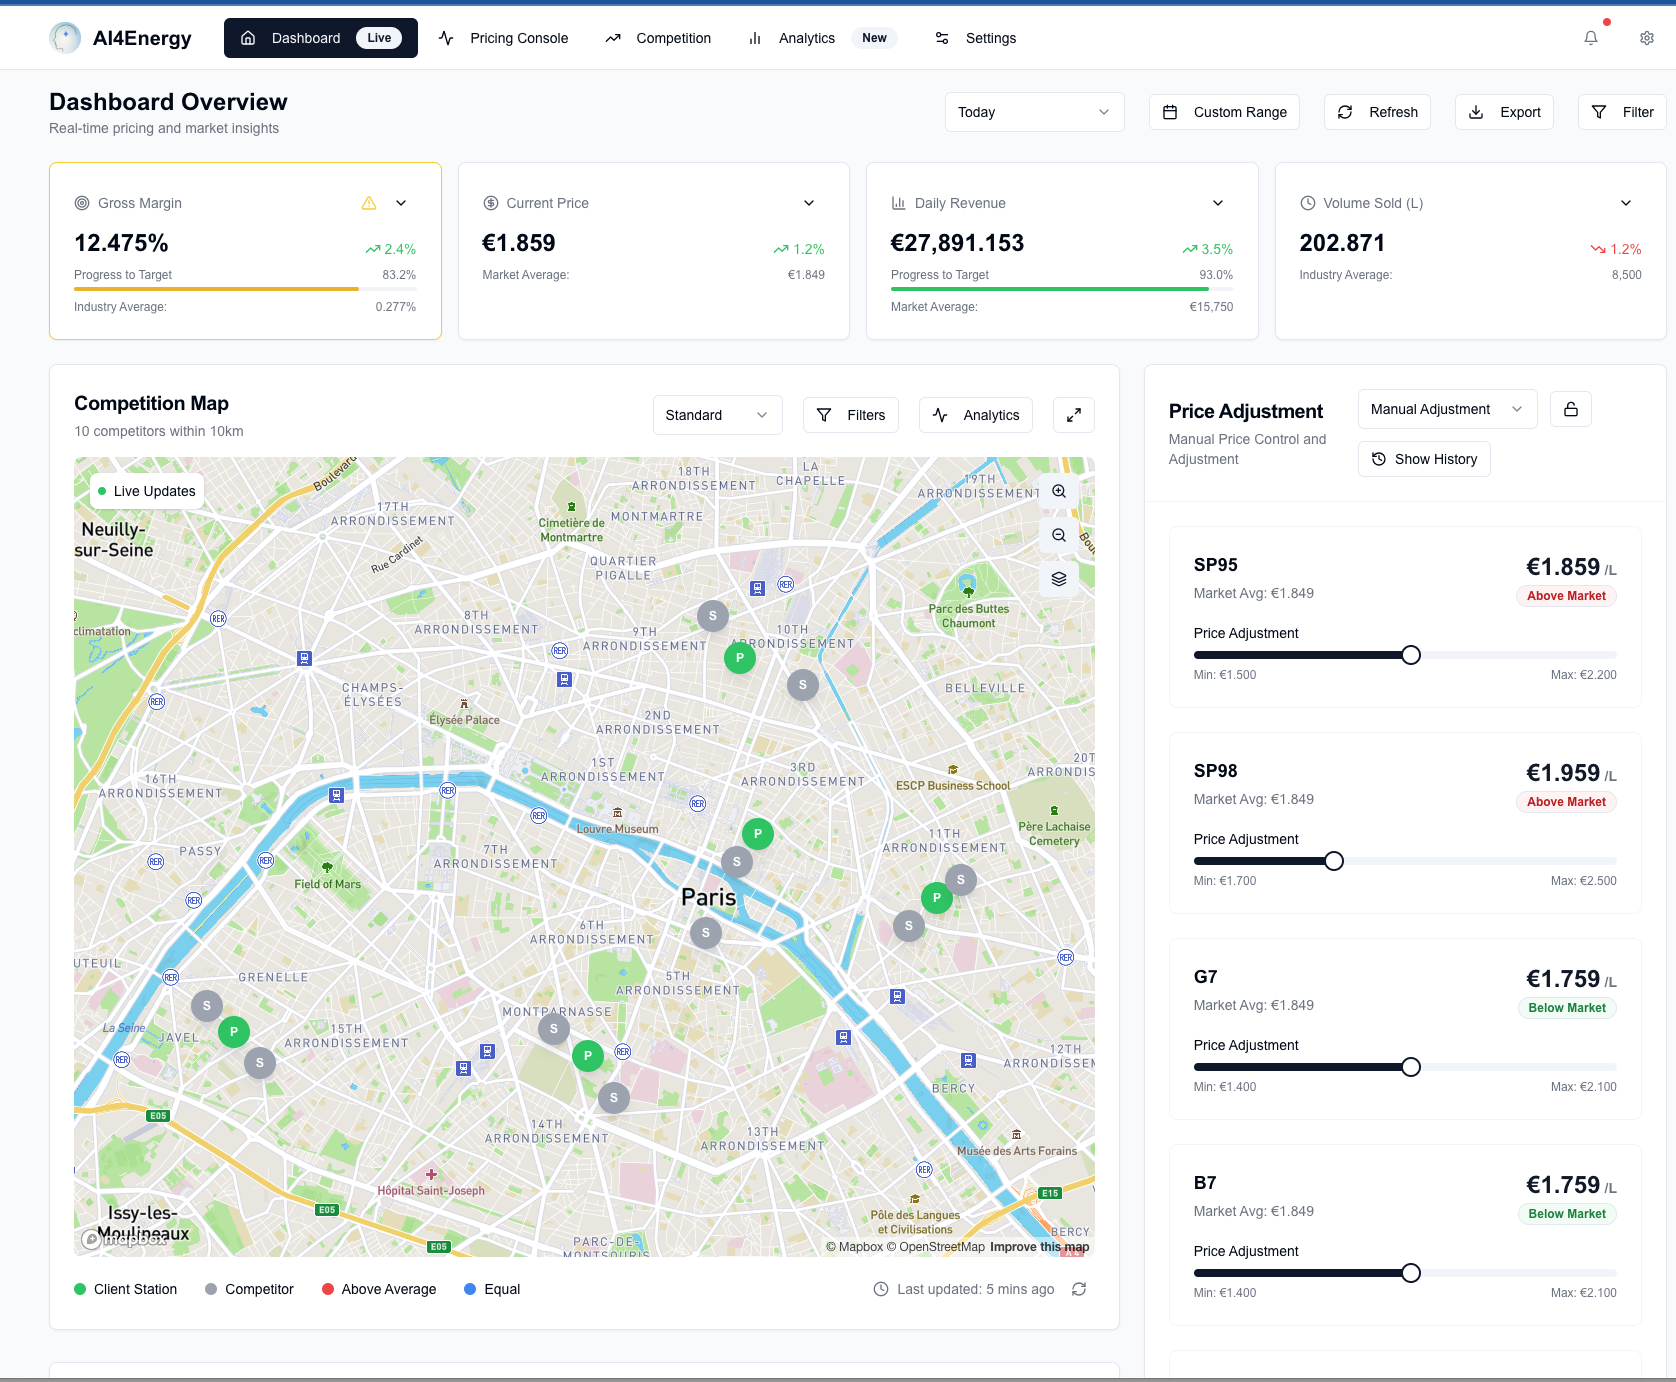Open the Standard map style dropdown
The width and height of the screenshot is (1676, 1382).
pos(716,415)
